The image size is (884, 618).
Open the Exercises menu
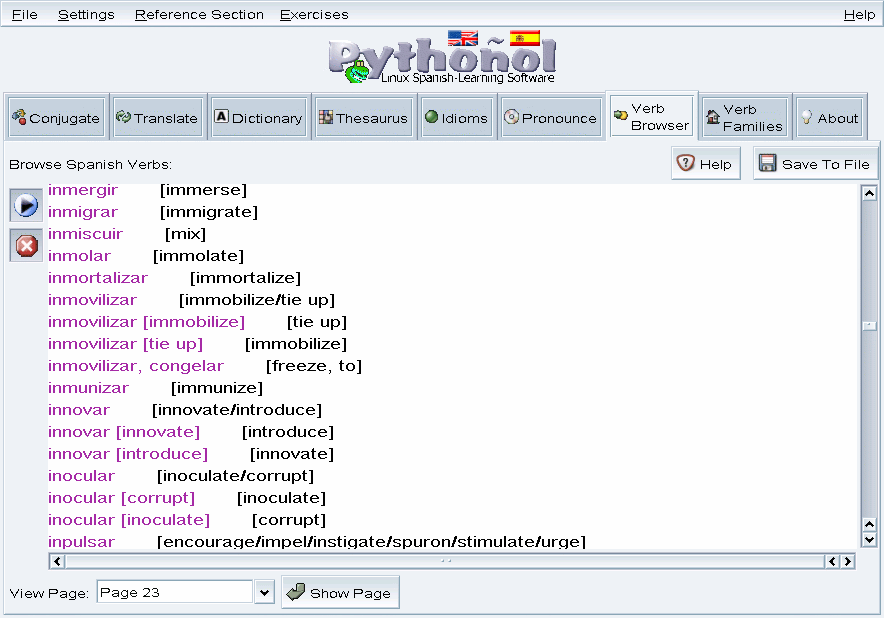coord(314,14)
